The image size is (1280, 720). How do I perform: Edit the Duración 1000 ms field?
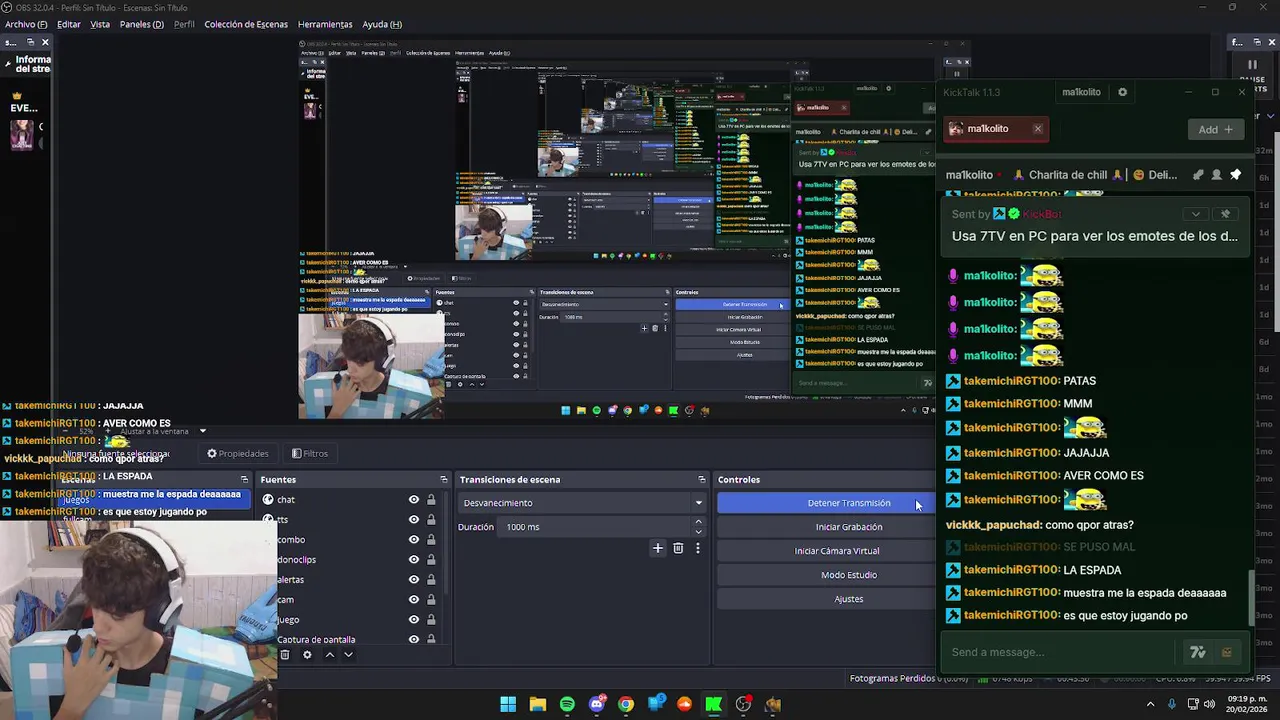595,527
